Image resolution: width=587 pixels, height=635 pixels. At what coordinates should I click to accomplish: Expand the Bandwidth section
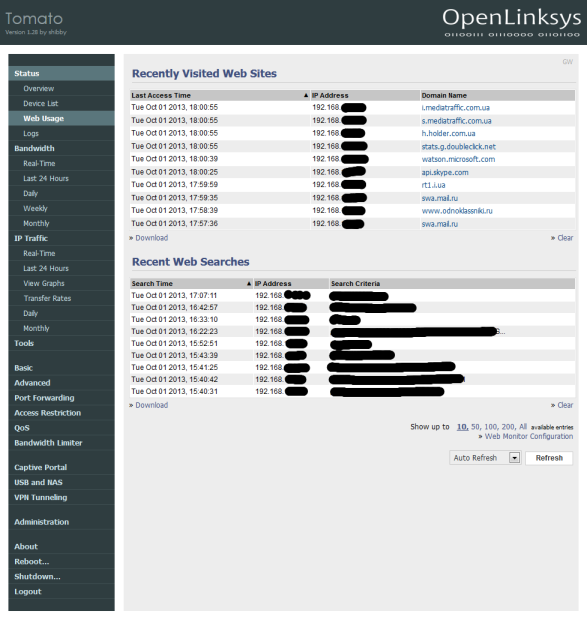pos(34,149)
